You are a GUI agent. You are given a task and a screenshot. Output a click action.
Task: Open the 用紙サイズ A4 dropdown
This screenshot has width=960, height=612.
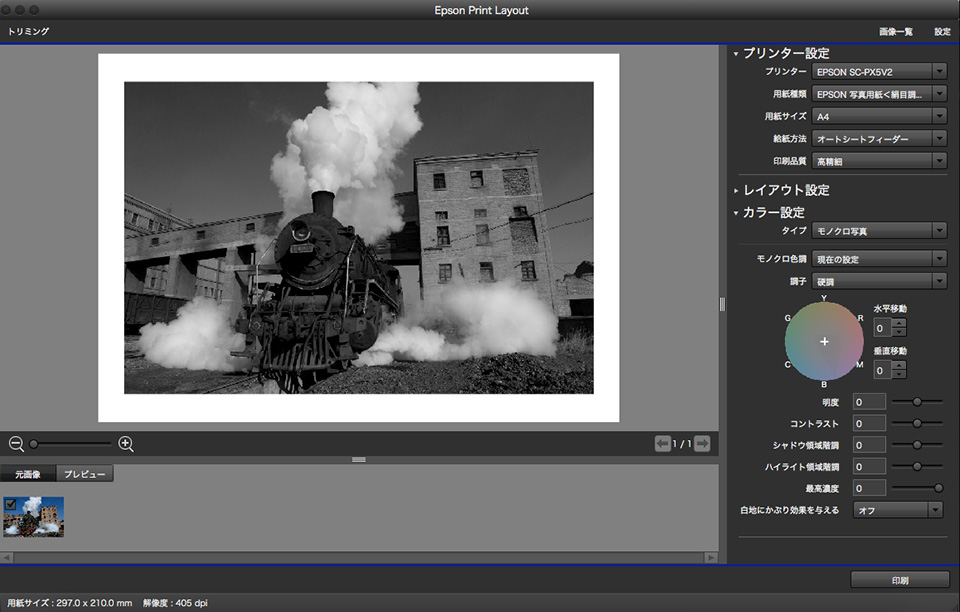[x=879, y=116]
